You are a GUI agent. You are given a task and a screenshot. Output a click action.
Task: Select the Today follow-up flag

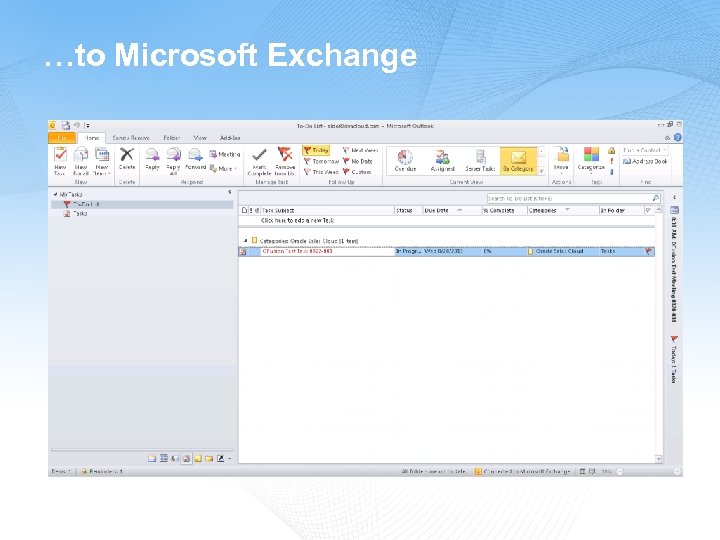[315, 150]
